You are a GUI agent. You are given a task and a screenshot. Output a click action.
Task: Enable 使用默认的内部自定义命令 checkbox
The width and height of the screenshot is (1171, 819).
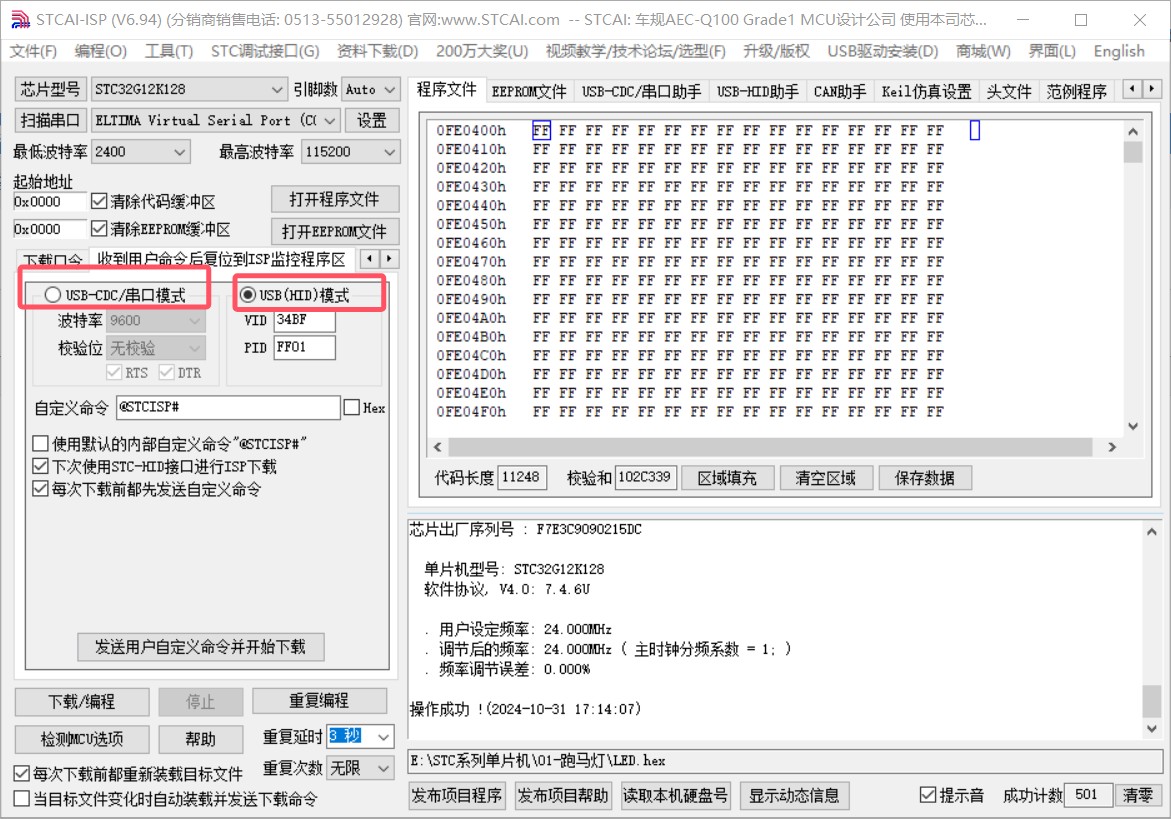pyautogui.click(x=40, y=443)
